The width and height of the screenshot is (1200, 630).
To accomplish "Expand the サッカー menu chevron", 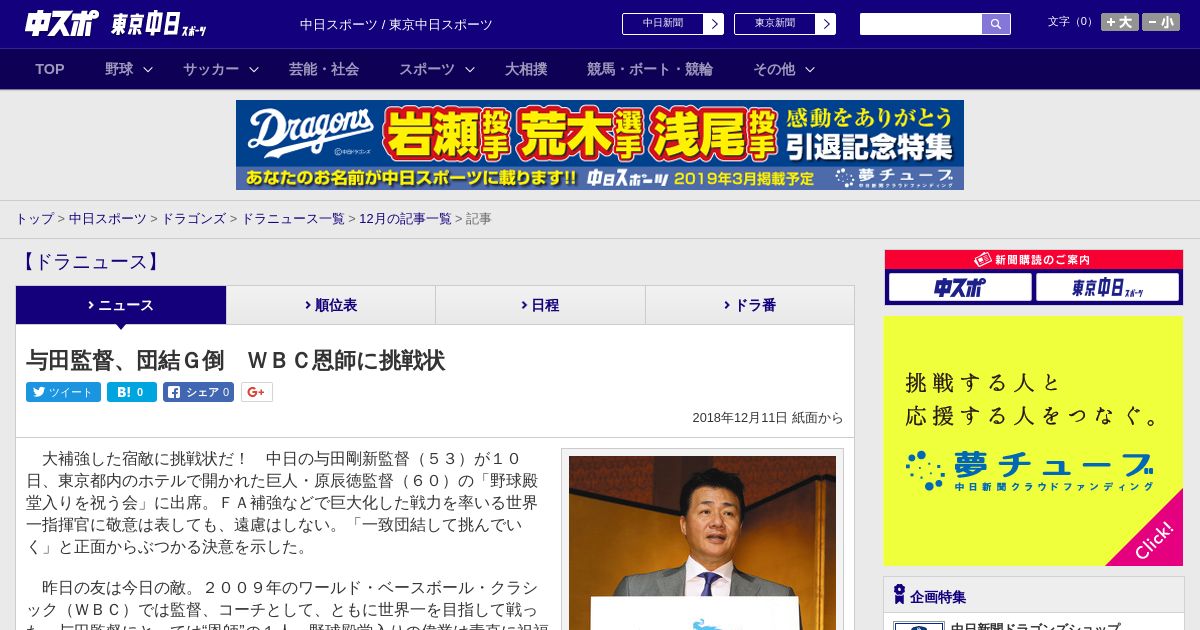I will pos(254,69).
